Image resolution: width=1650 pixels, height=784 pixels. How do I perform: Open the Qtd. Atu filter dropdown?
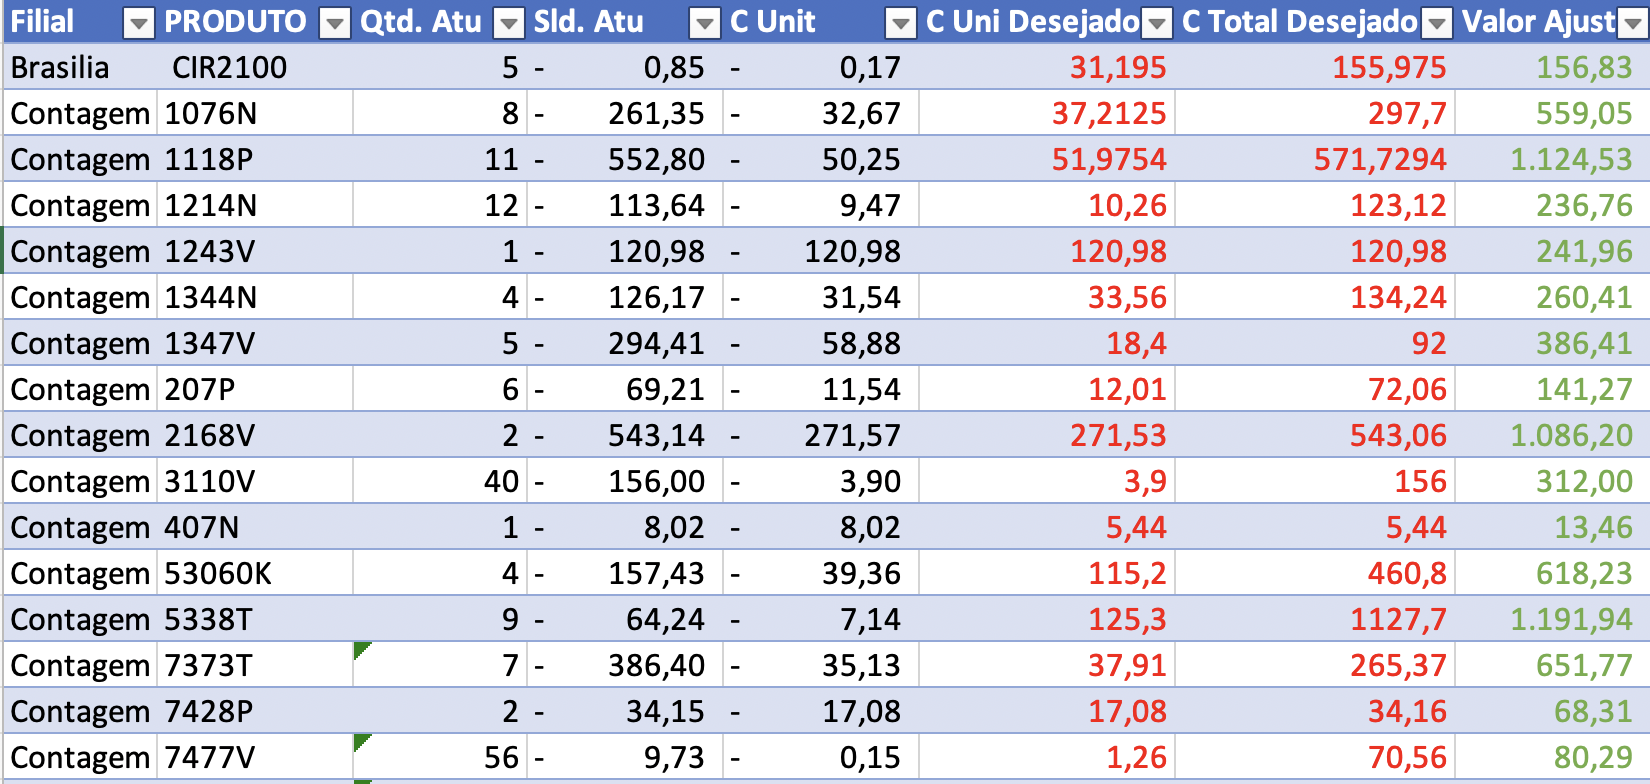510,23
